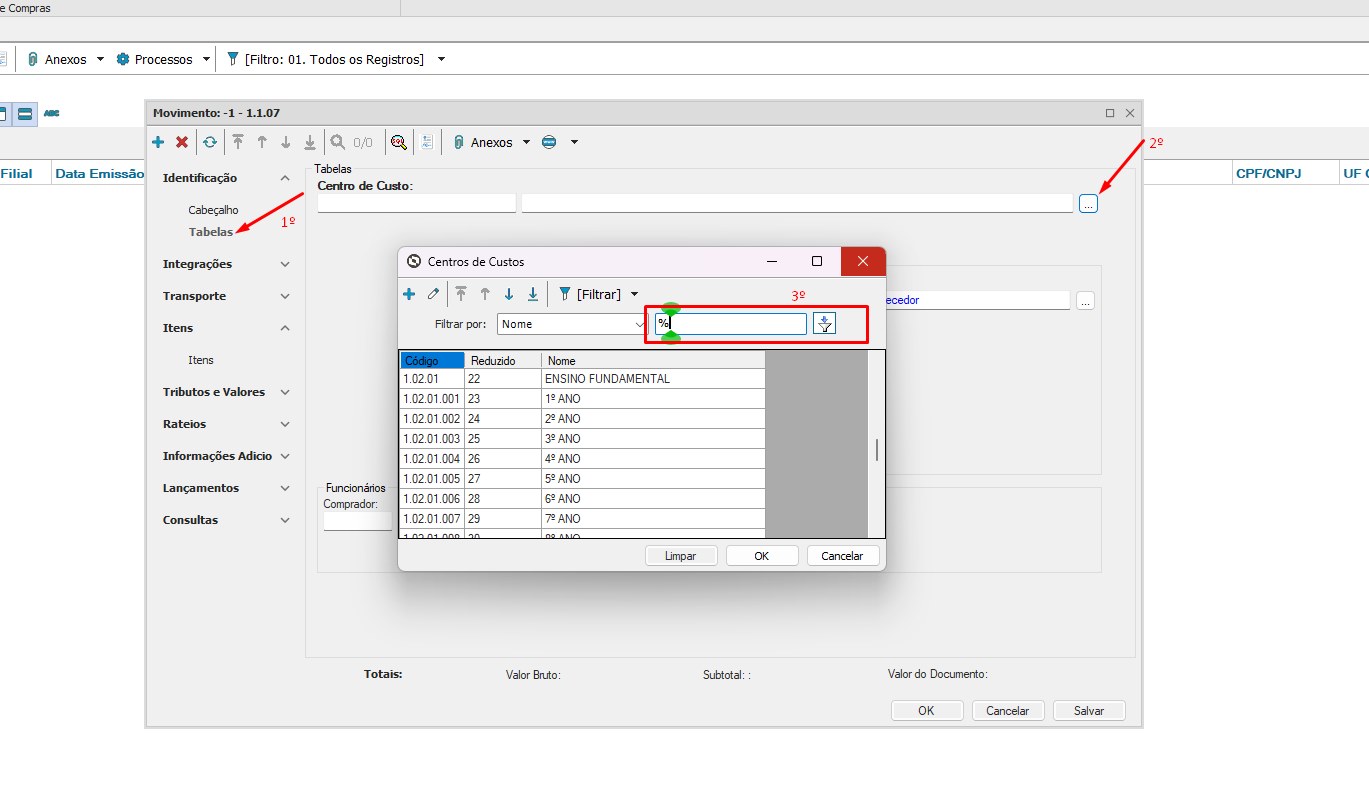
Task: Open the Centro de Custo lookup ellipsis button
Action: 1088,203
